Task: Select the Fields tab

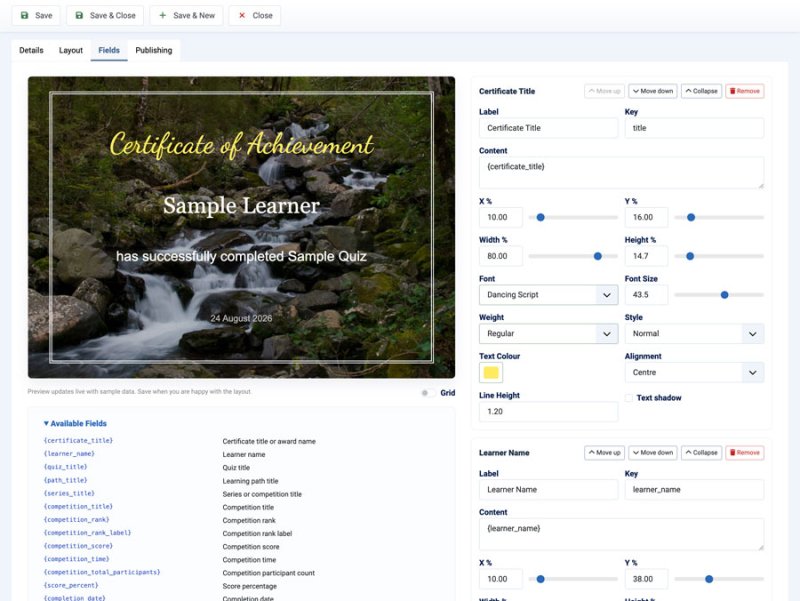Action: click(109, 50)
